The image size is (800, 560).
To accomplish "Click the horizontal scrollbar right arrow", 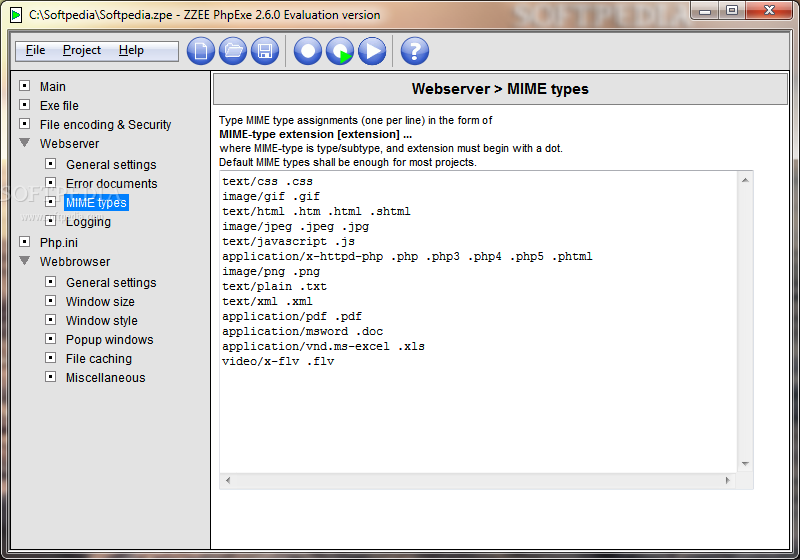I will point(728,480).
